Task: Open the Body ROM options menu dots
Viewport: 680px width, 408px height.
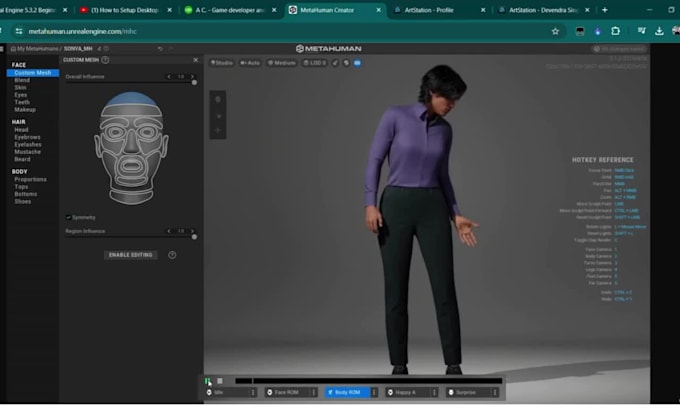Action: [374, 392]
